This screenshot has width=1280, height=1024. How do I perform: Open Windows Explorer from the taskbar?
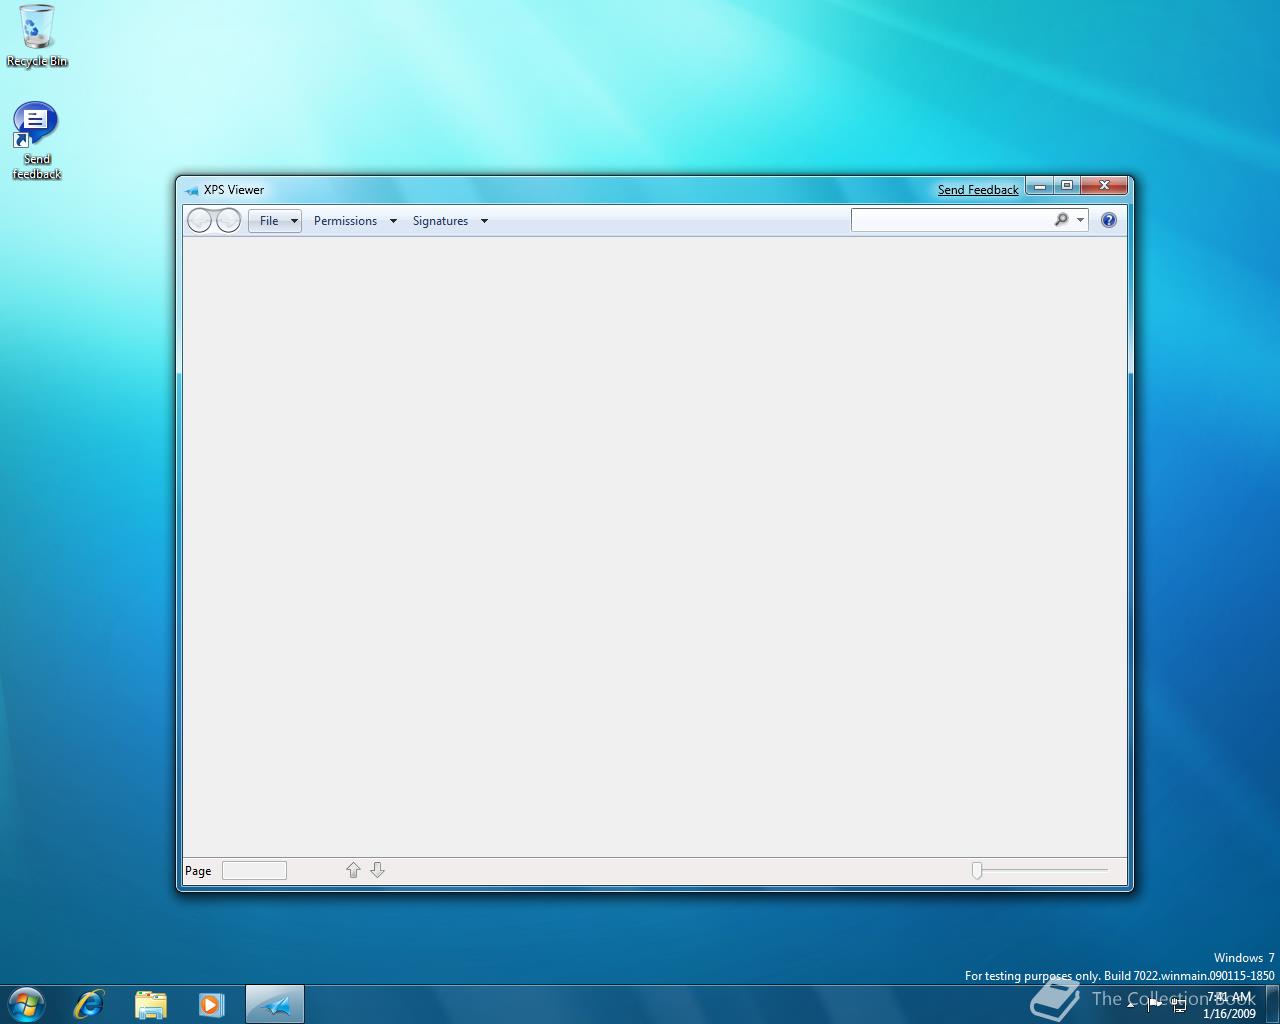150,1004
